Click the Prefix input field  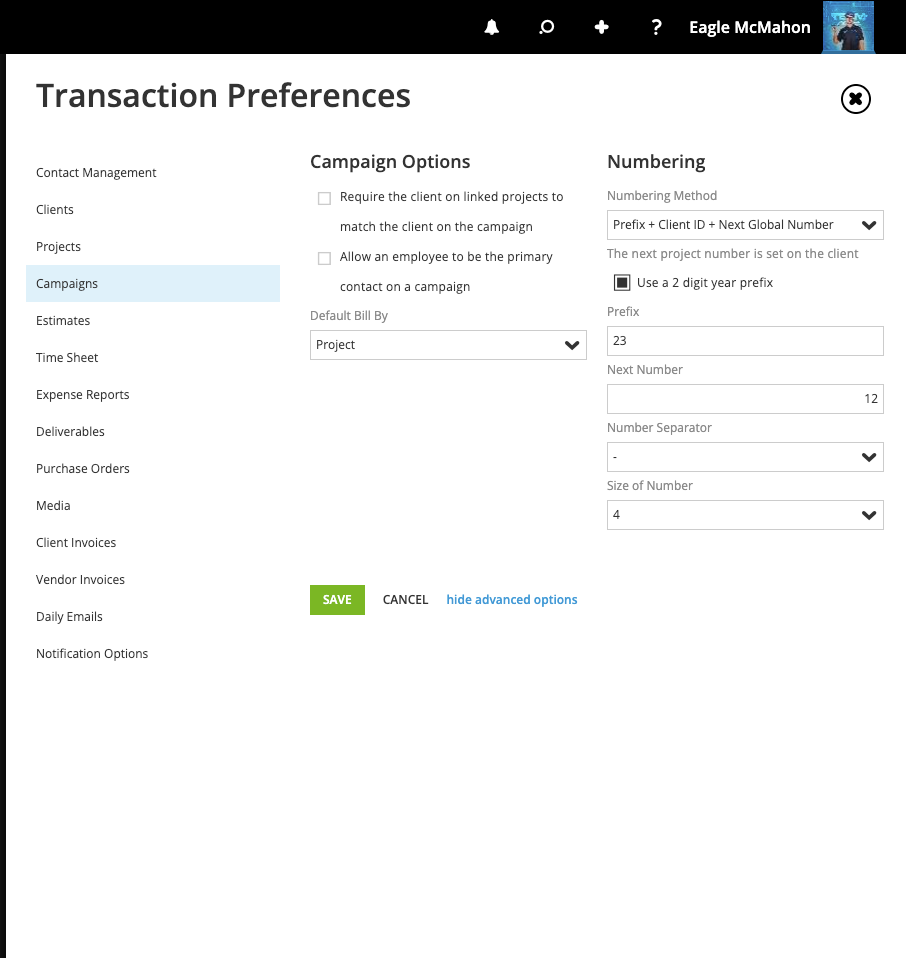pos(745,341)
